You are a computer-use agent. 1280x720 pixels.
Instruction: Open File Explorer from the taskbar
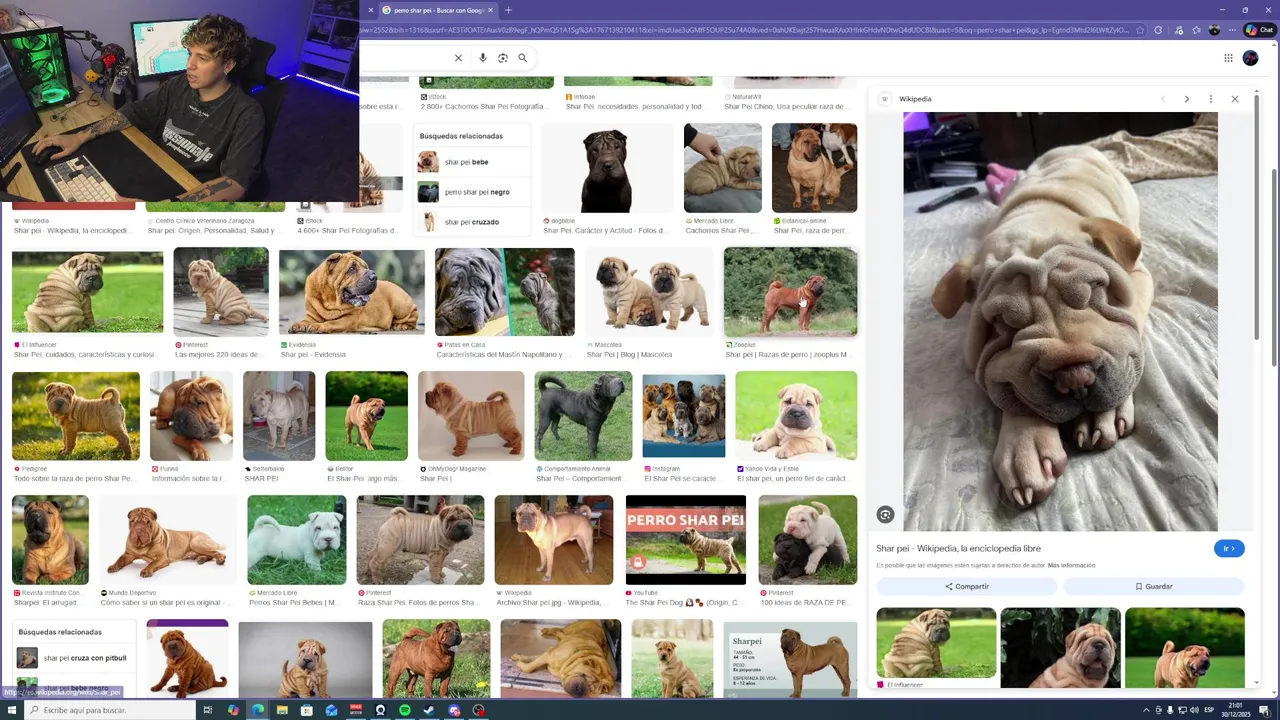click(x=282, y=710)
